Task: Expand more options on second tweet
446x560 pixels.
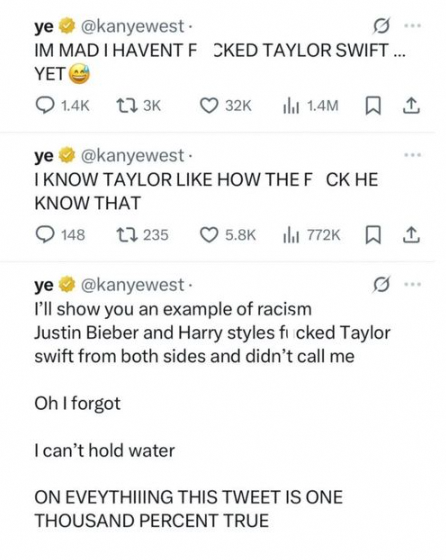Action: 412,155
